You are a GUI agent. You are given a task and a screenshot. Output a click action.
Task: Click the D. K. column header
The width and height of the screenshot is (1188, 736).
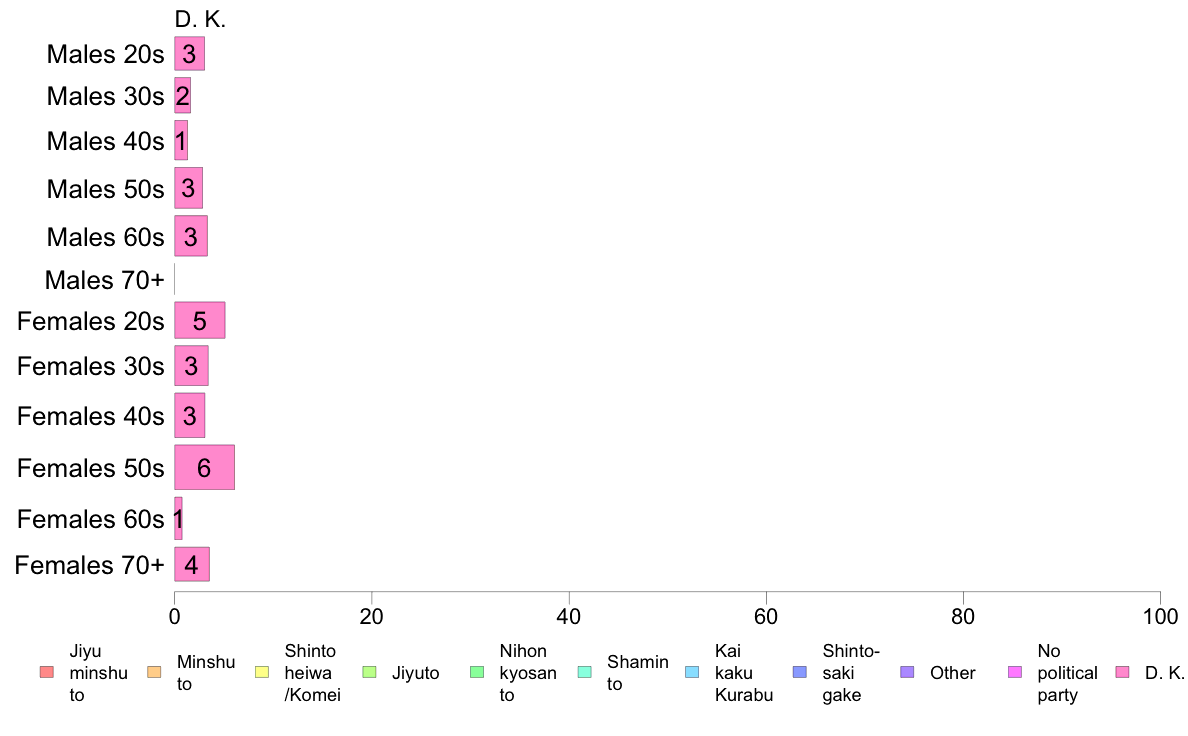[200, 20]
